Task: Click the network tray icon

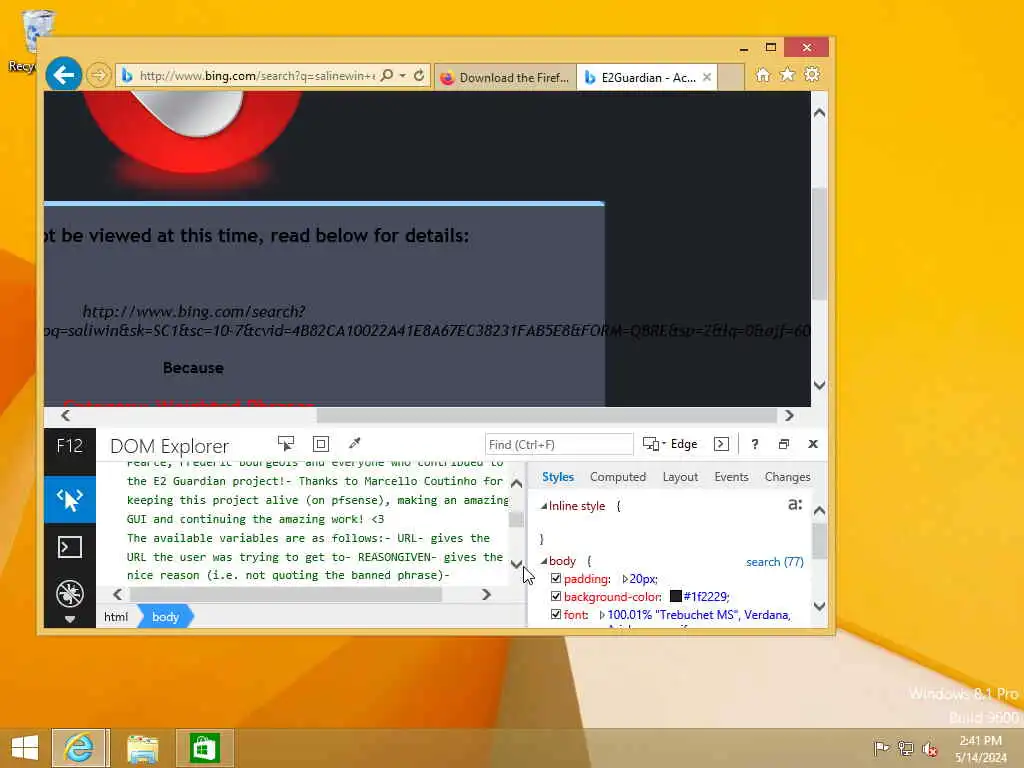Action: click(905, 748)
